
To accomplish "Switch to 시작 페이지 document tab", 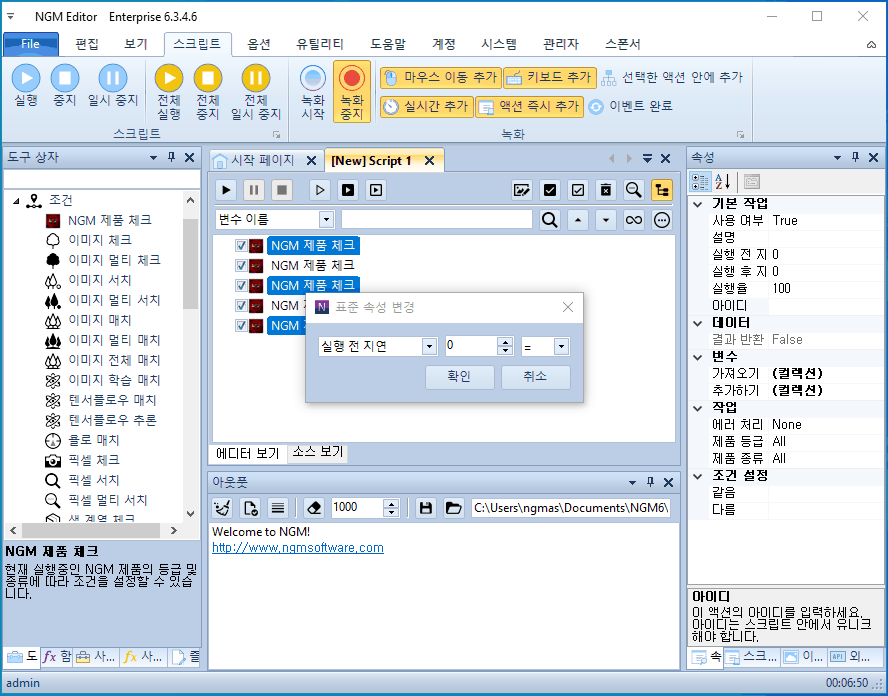I will point(262,160).
